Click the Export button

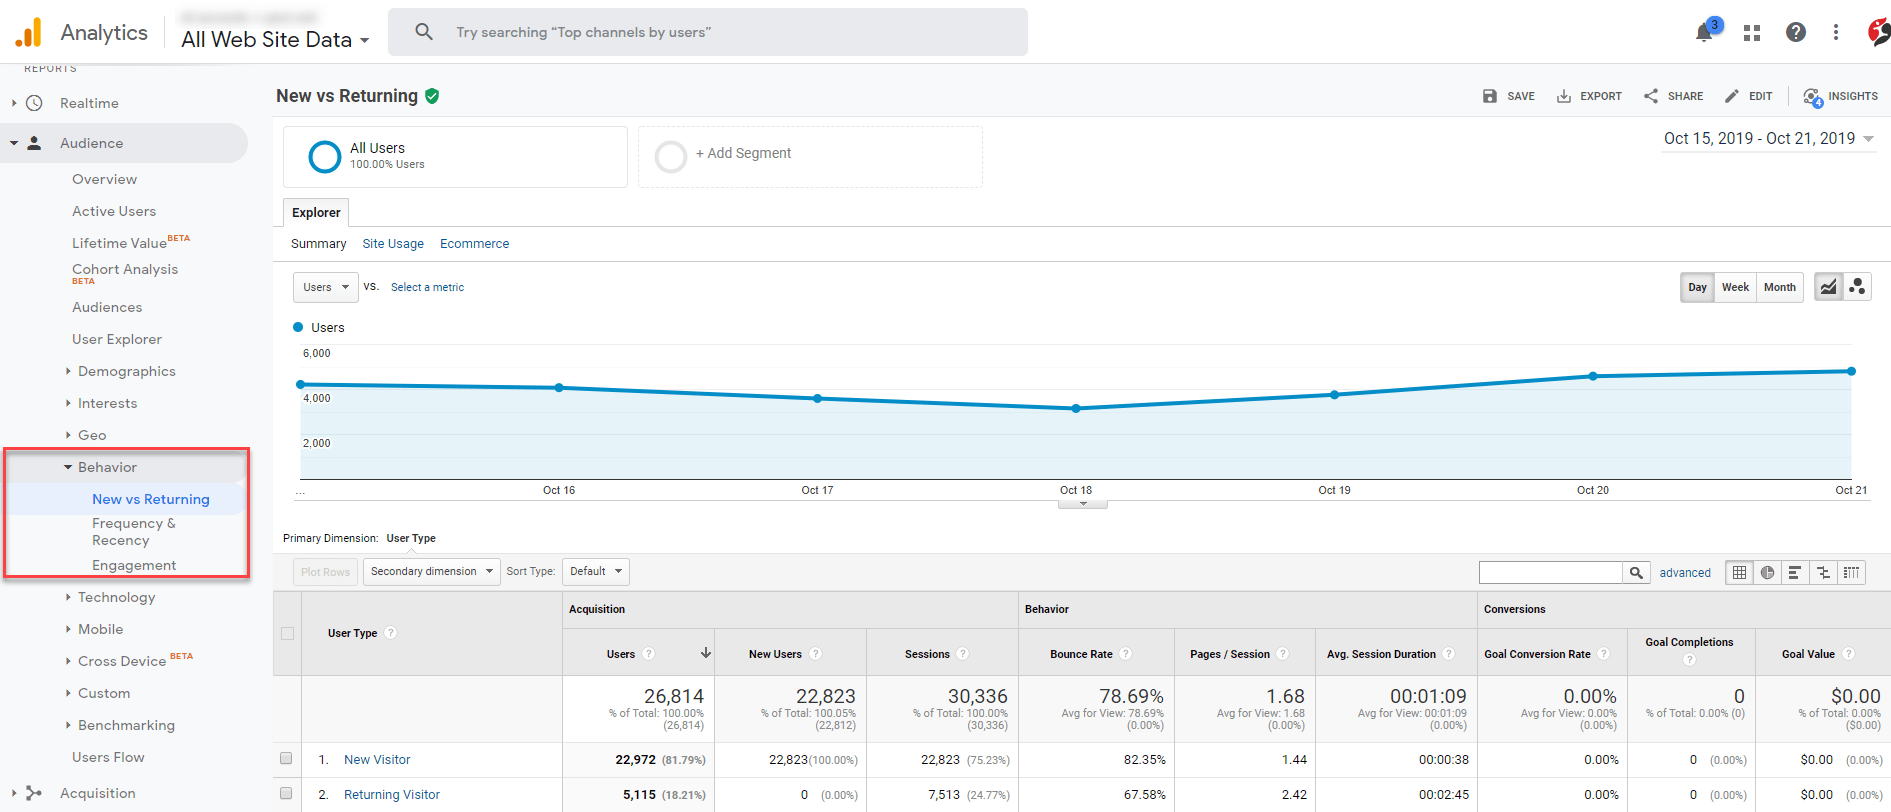(1589, 96)
